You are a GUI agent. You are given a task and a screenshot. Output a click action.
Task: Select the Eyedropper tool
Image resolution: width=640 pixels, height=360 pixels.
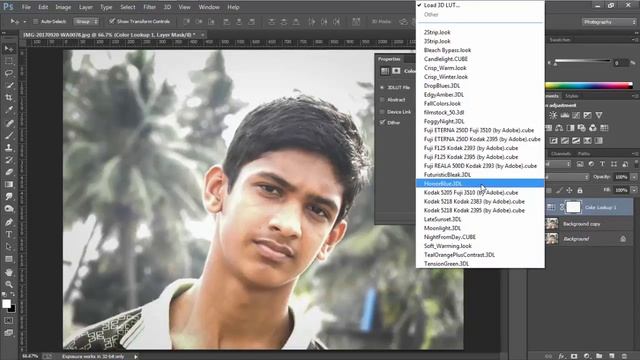[9, 110]
